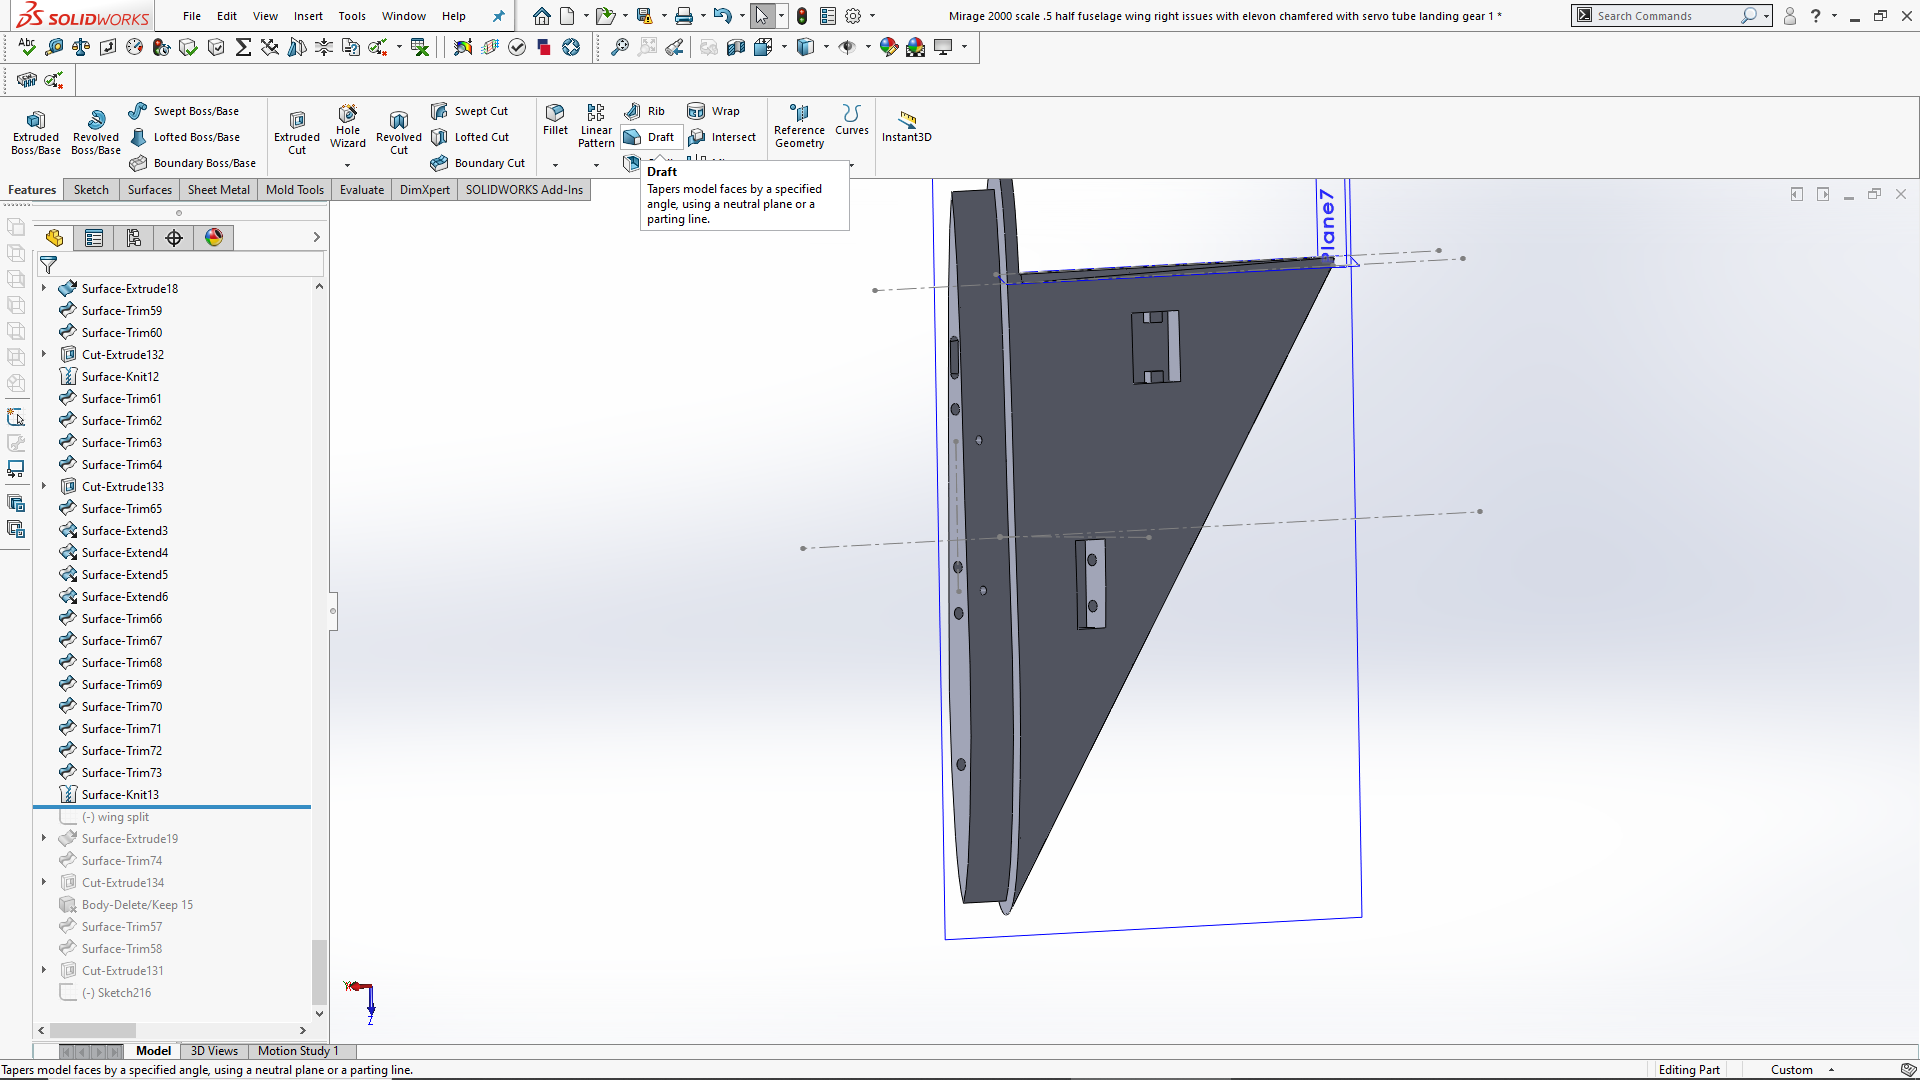Click the Rebuild traffic light icon
Image resolution: width=1920 pixels, height=1080 pixels.
[x=802, y=16]
